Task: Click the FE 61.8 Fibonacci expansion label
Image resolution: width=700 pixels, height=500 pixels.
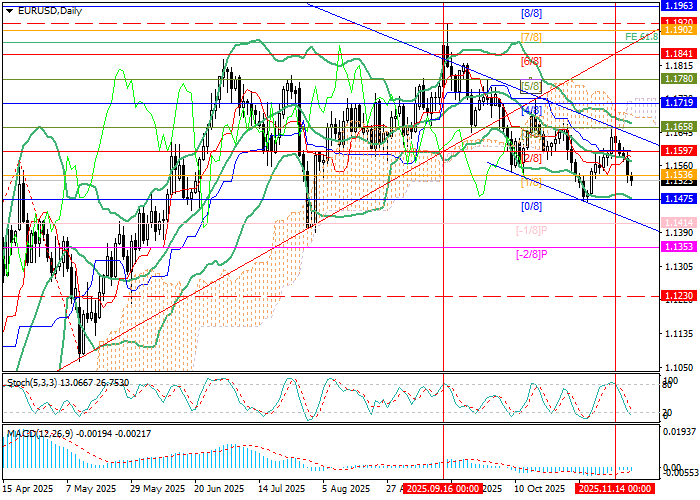Action: (x=642, y=37)
